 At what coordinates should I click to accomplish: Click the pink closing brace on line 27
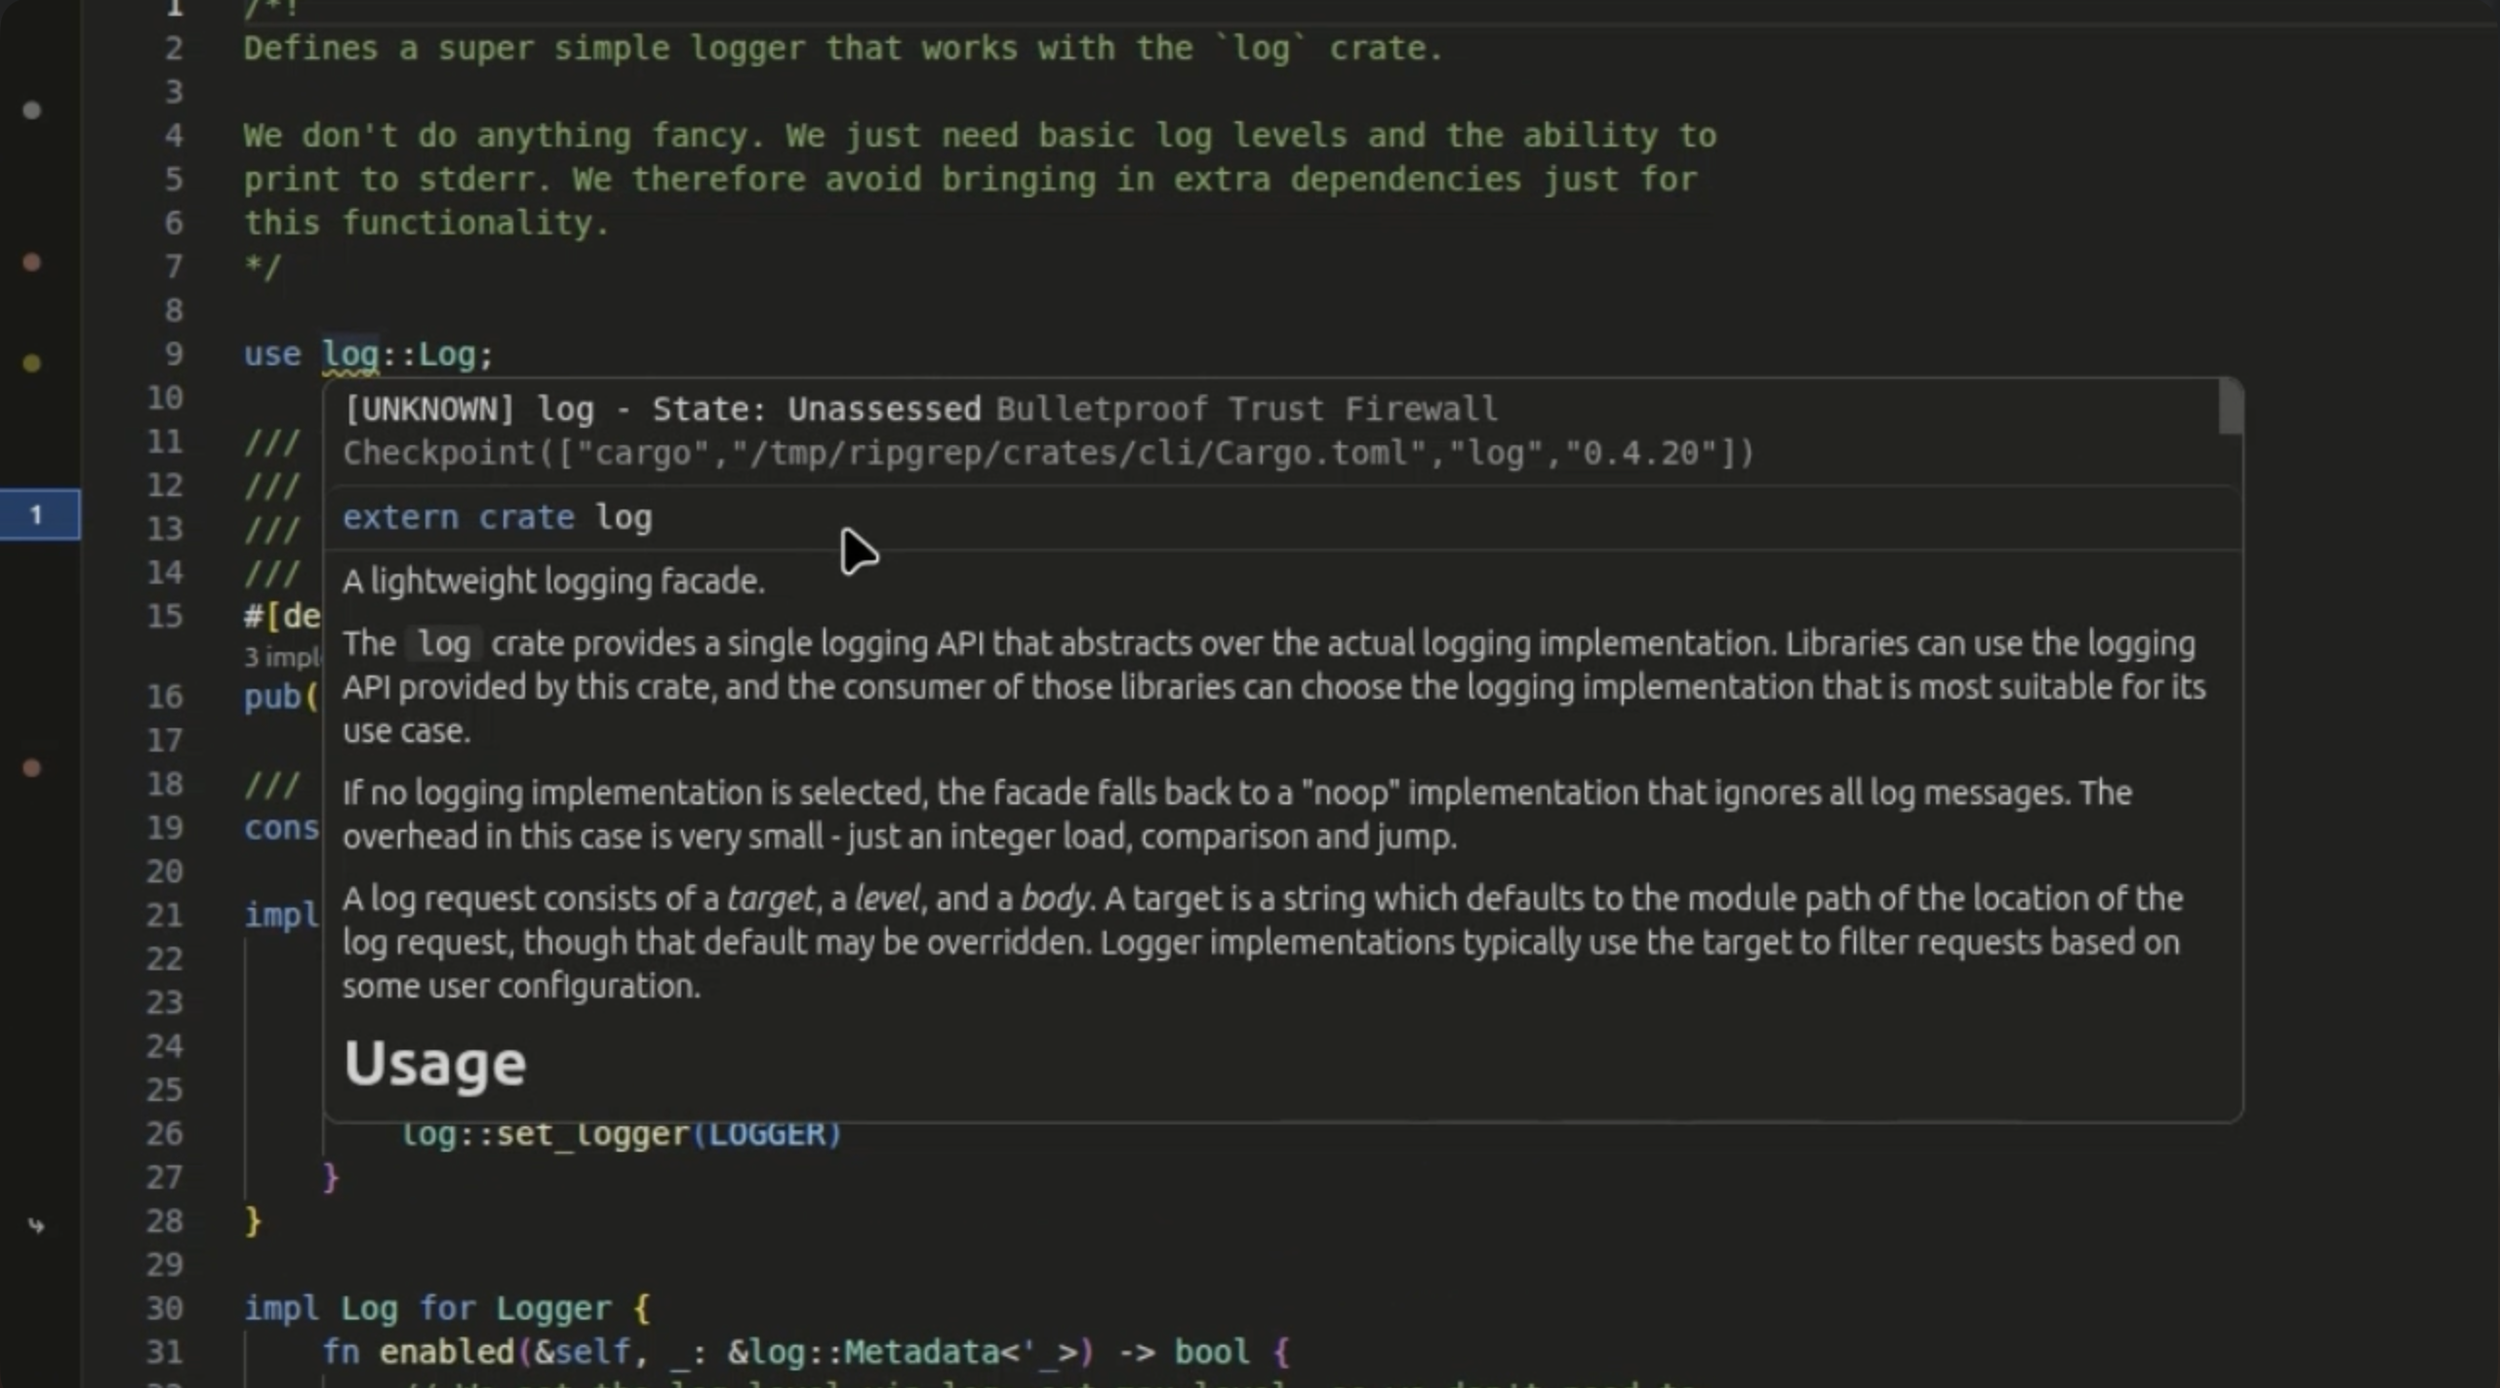(330, 1178)
